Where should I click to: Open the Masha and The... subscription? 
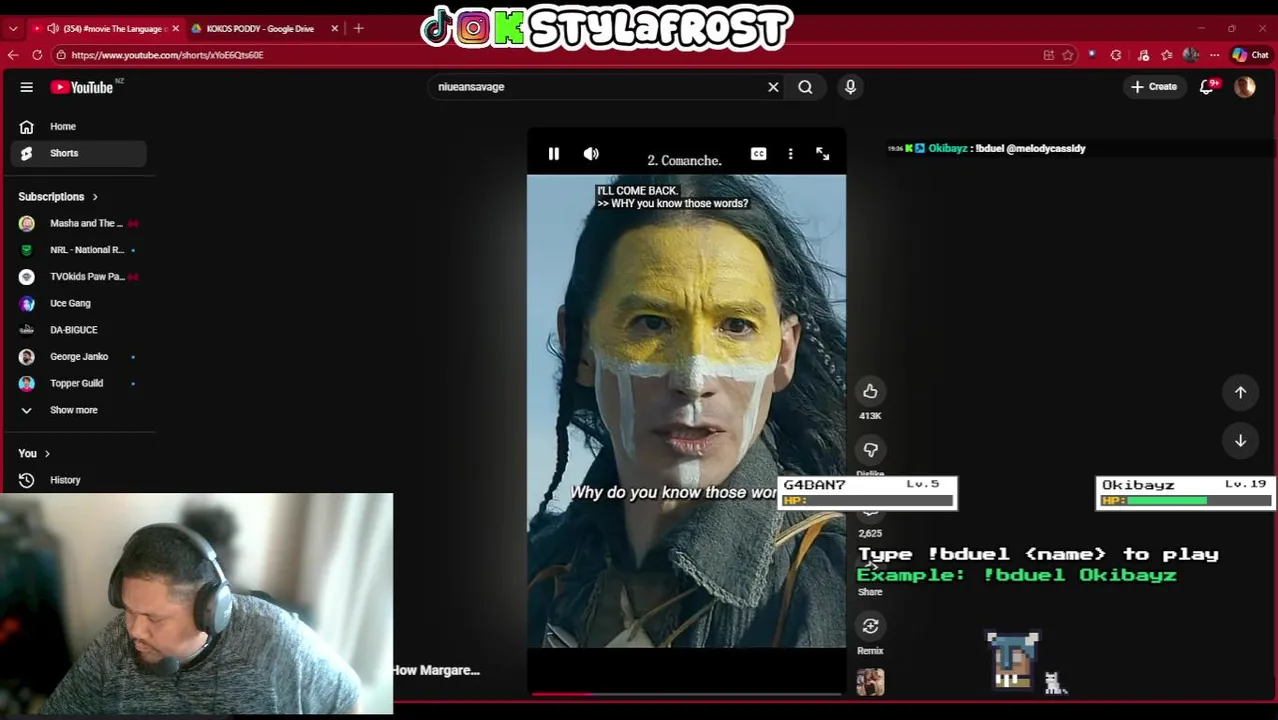click(80, 223)
